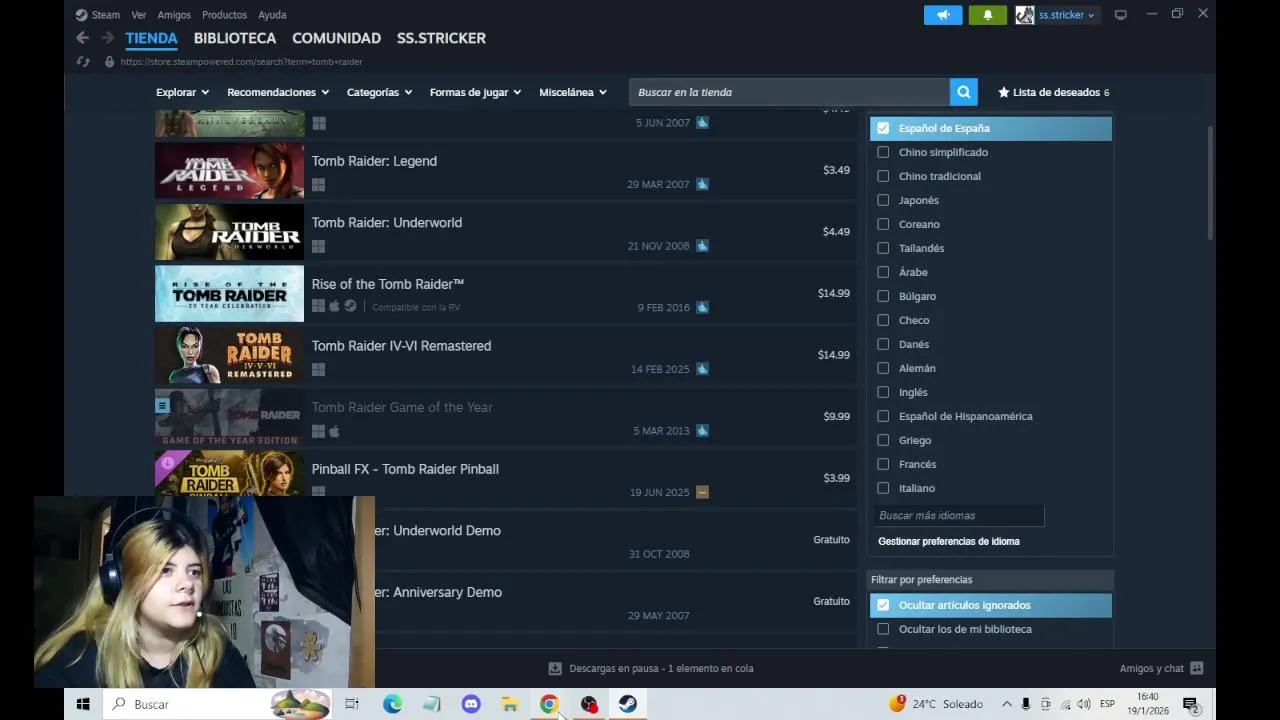Expand the Explorar dropdown
Image resolution: width=1280 pixels, height=720 pixels.
[x=182, y=92]
